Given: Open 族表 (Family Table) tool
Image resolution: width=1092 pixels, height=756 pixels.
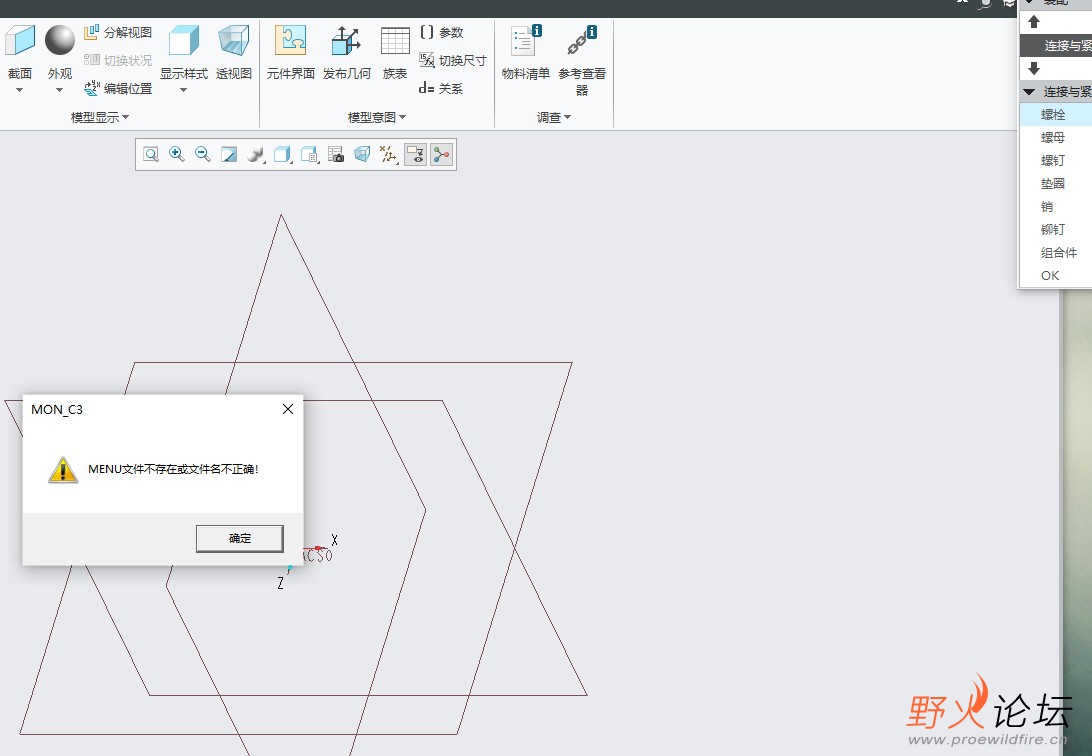Looking at the screenshot, I should [395, 52].
